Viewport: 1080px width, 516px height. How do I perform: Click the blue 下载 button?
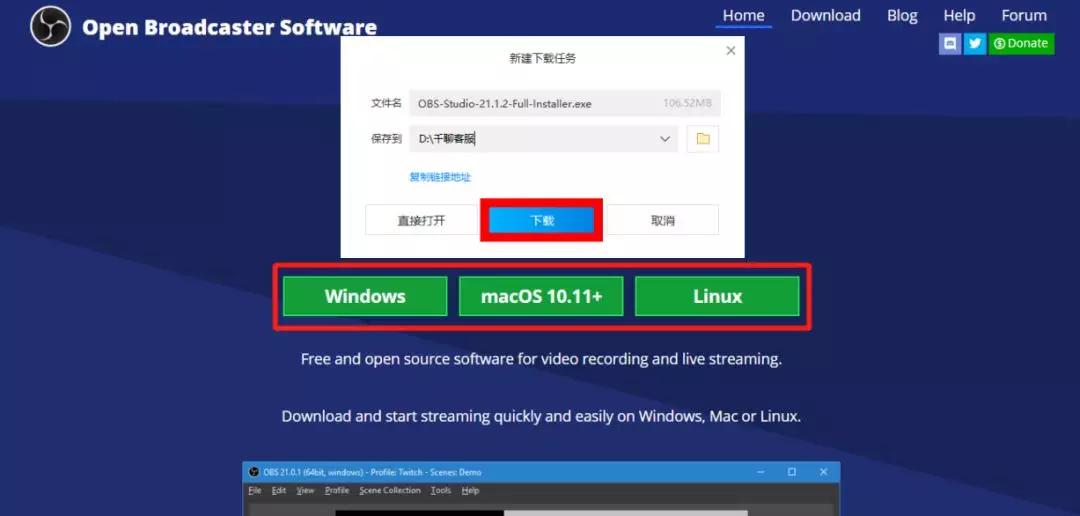click(541, 220)
